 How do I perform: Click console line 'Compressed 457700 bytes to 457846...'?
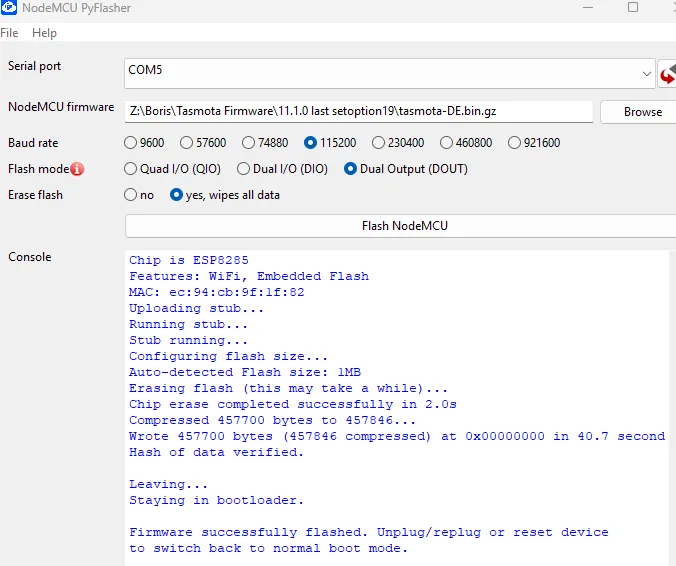click(x=272, y=420)
